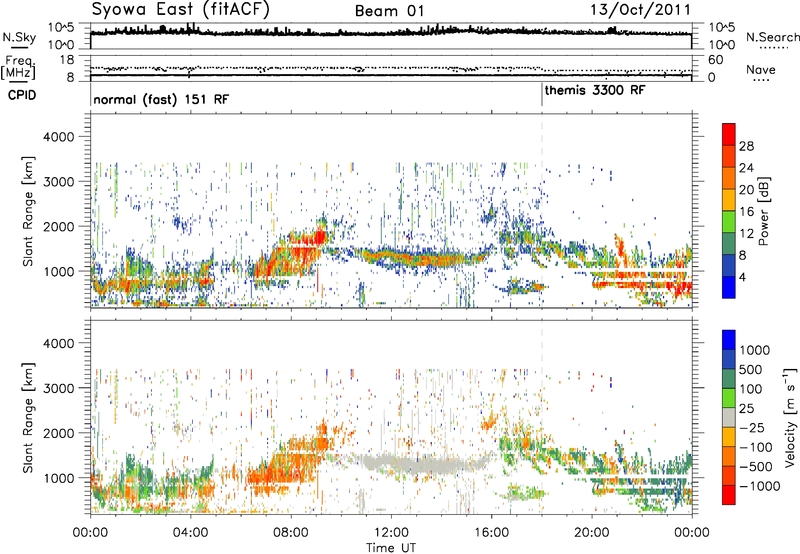The image size is (800, 554).
Task: Click the '-25' tick on the Velocity colorbar
Action: point(755,428)
